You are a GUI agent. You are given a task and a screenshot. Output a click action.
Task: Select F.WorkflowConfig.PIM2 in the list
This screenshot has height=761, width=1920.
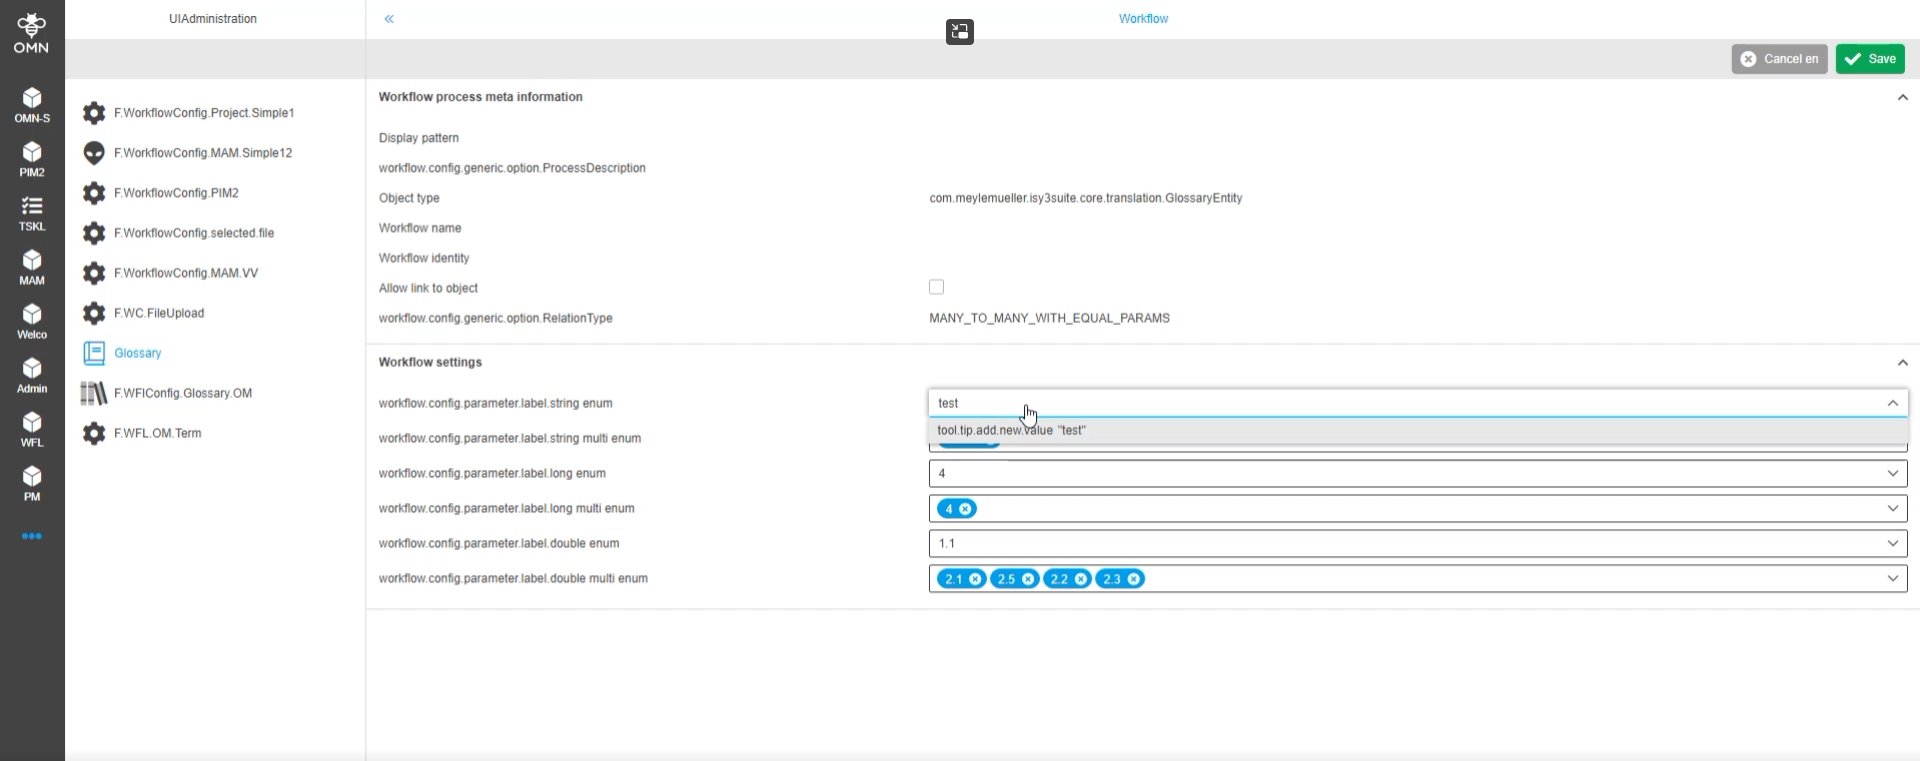click(176, 193)
